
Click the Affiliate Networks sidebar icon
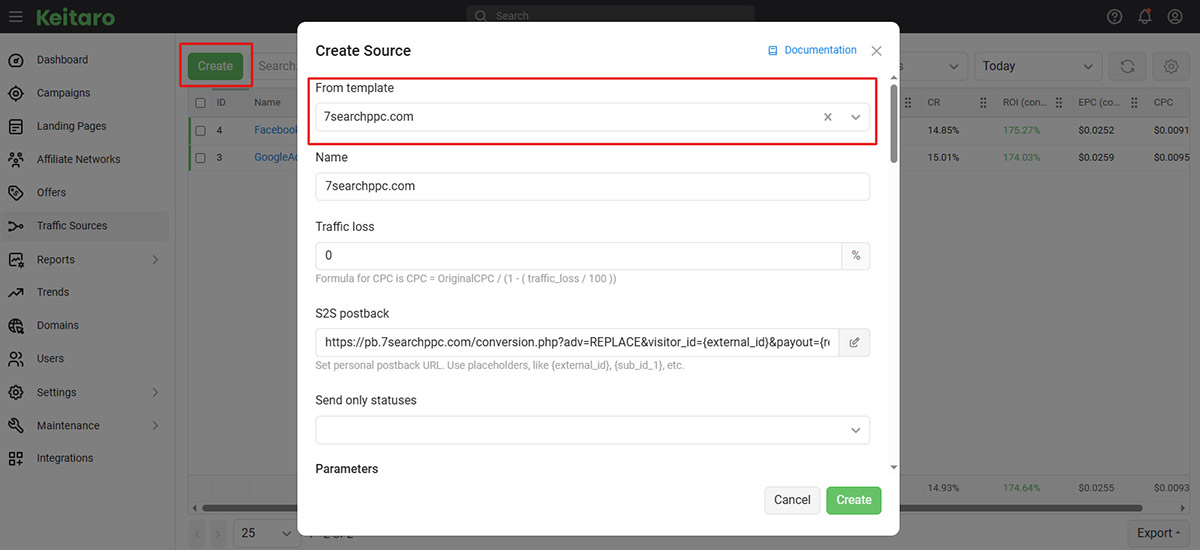click(16, 159)
